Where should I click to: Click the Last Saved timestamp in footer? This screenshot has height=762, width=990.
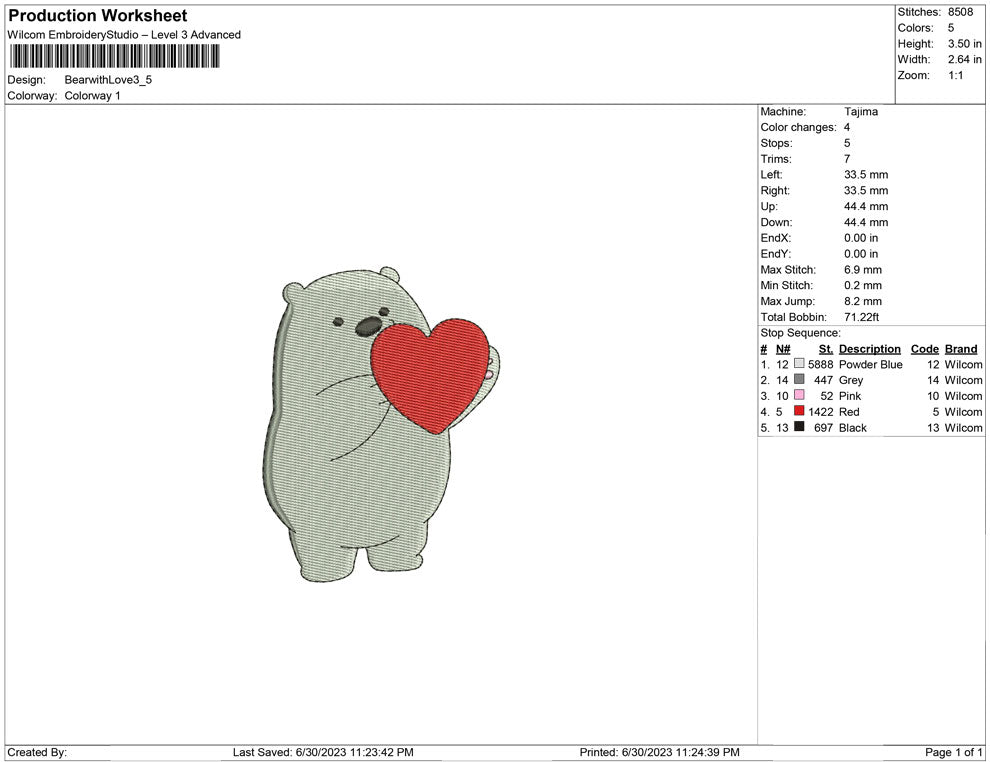[323, 752]
